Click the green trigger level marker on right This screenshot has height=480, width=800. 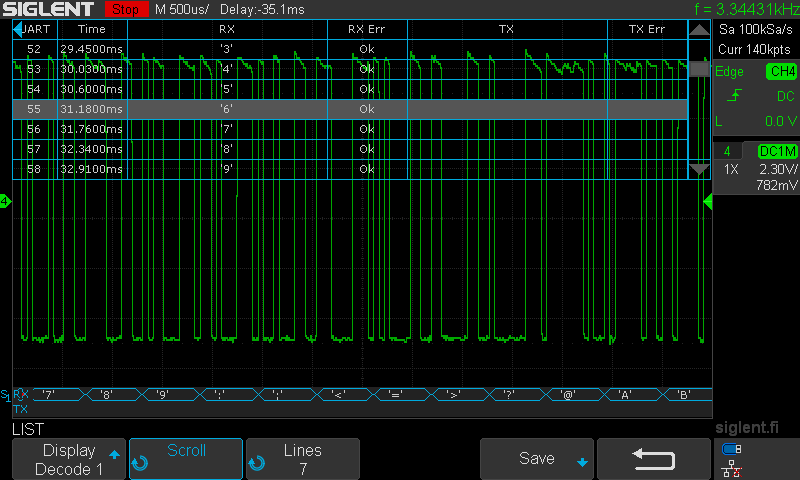point(708,201)
